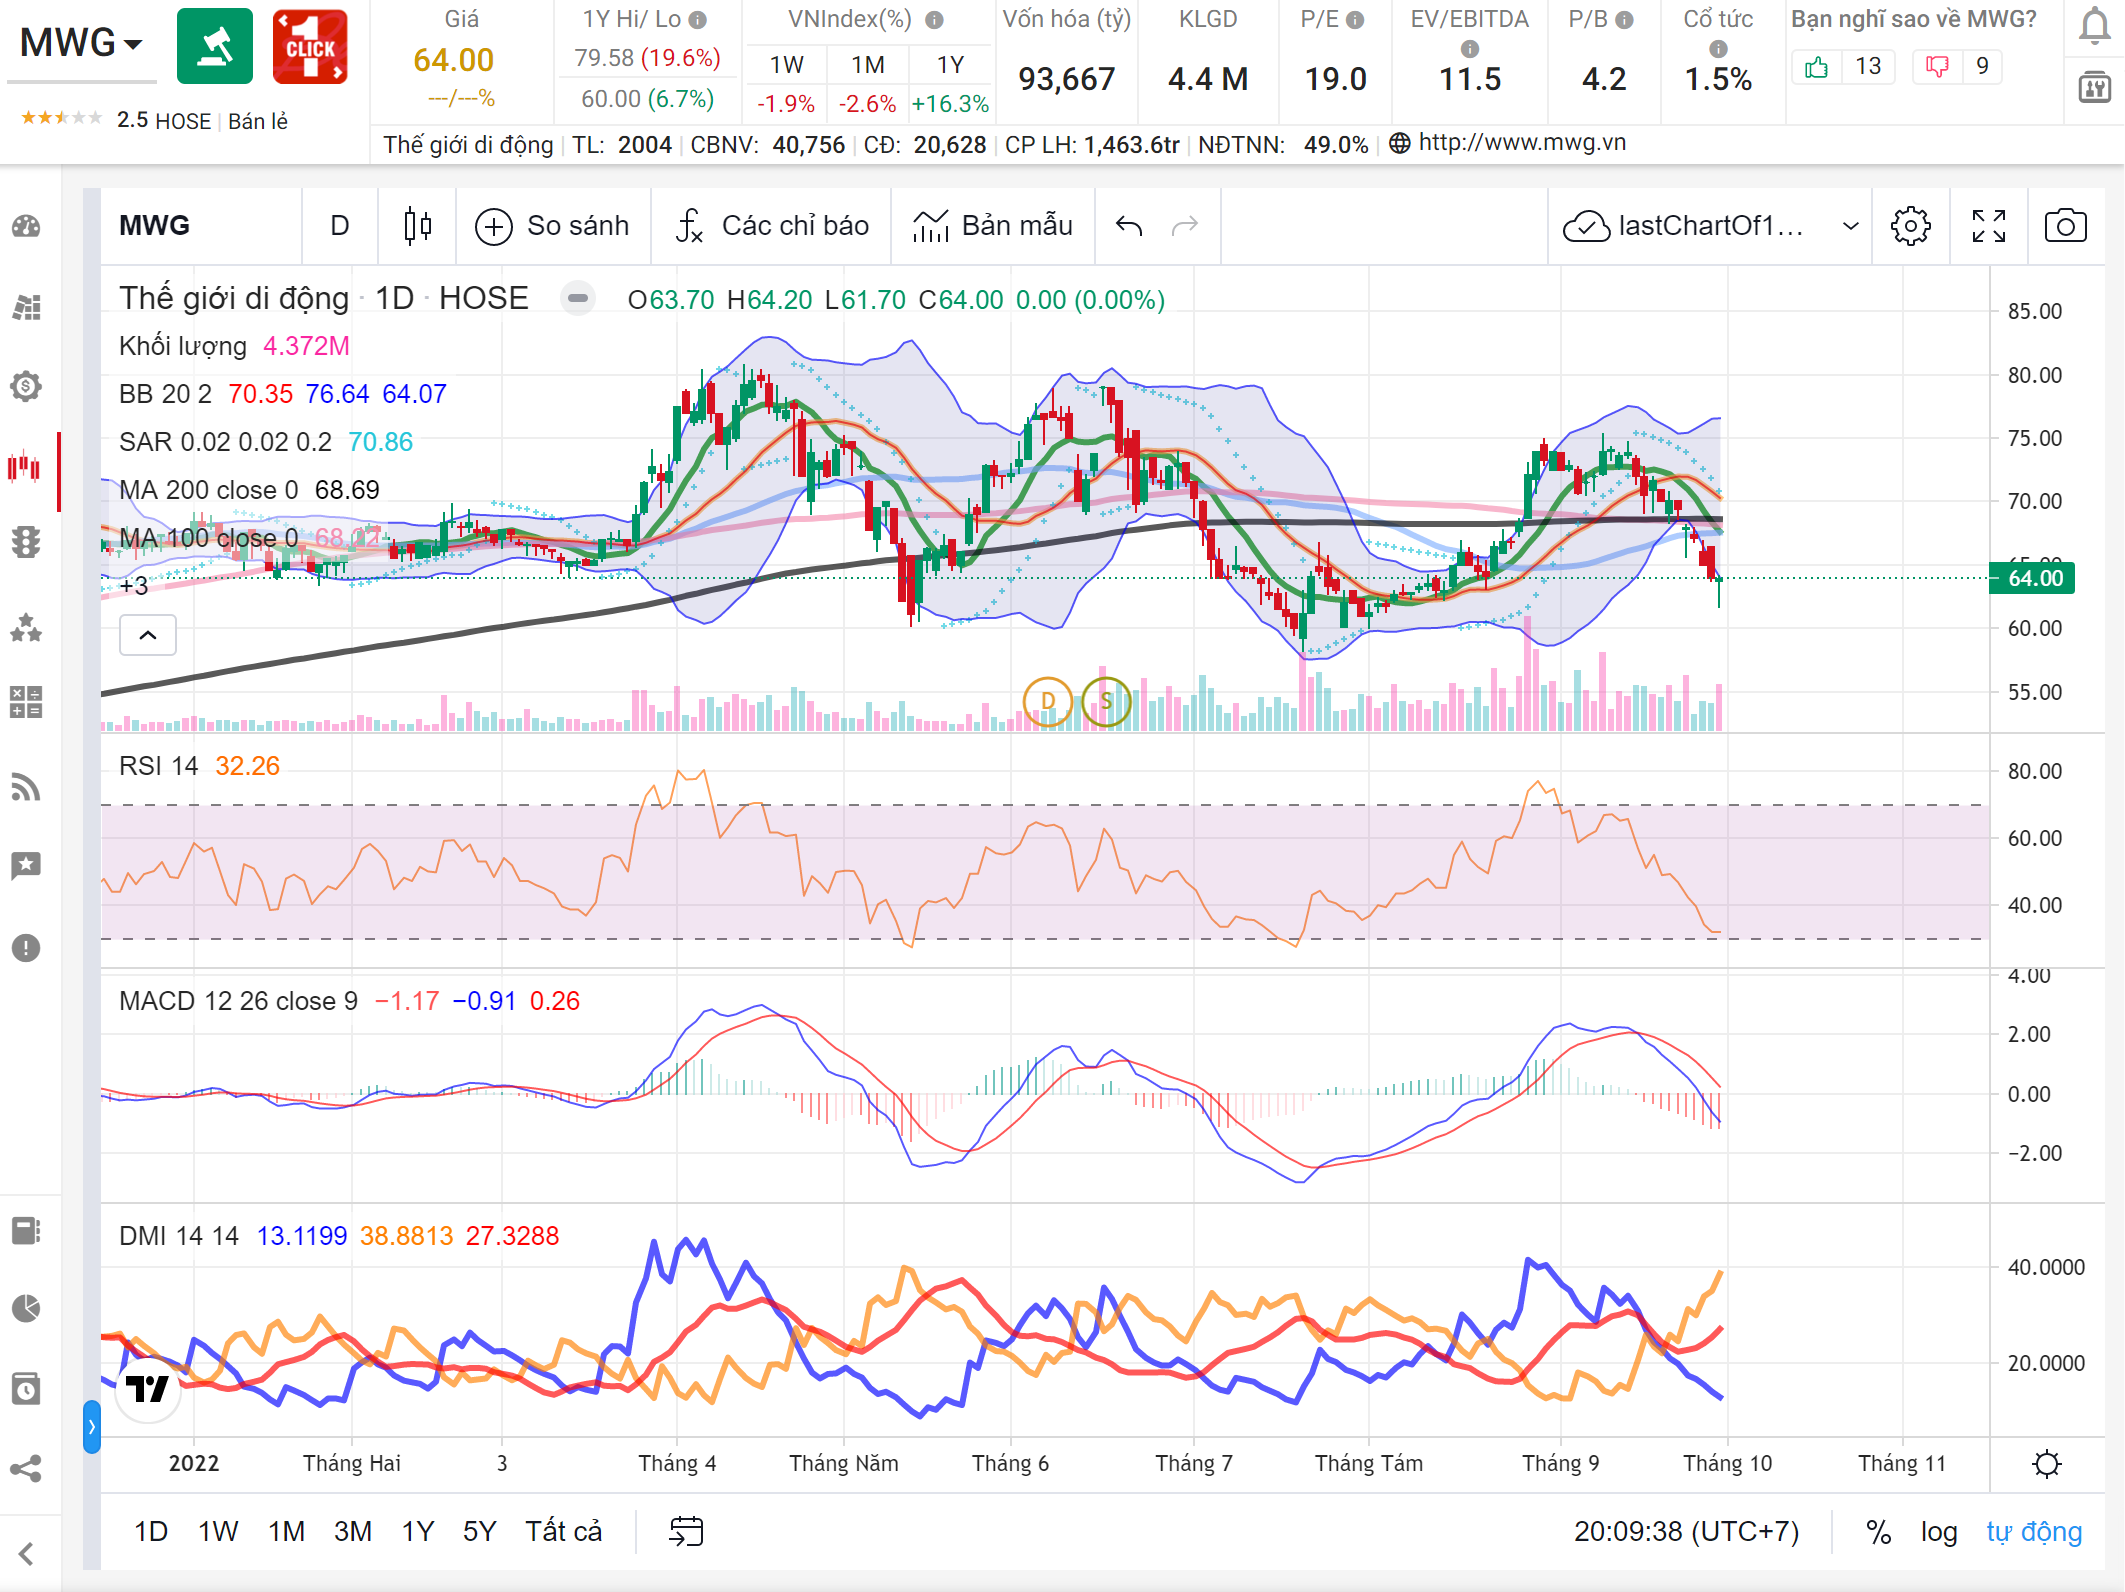
Task: Open the three stars sidebar icon
Action: [x=26, y=627]
